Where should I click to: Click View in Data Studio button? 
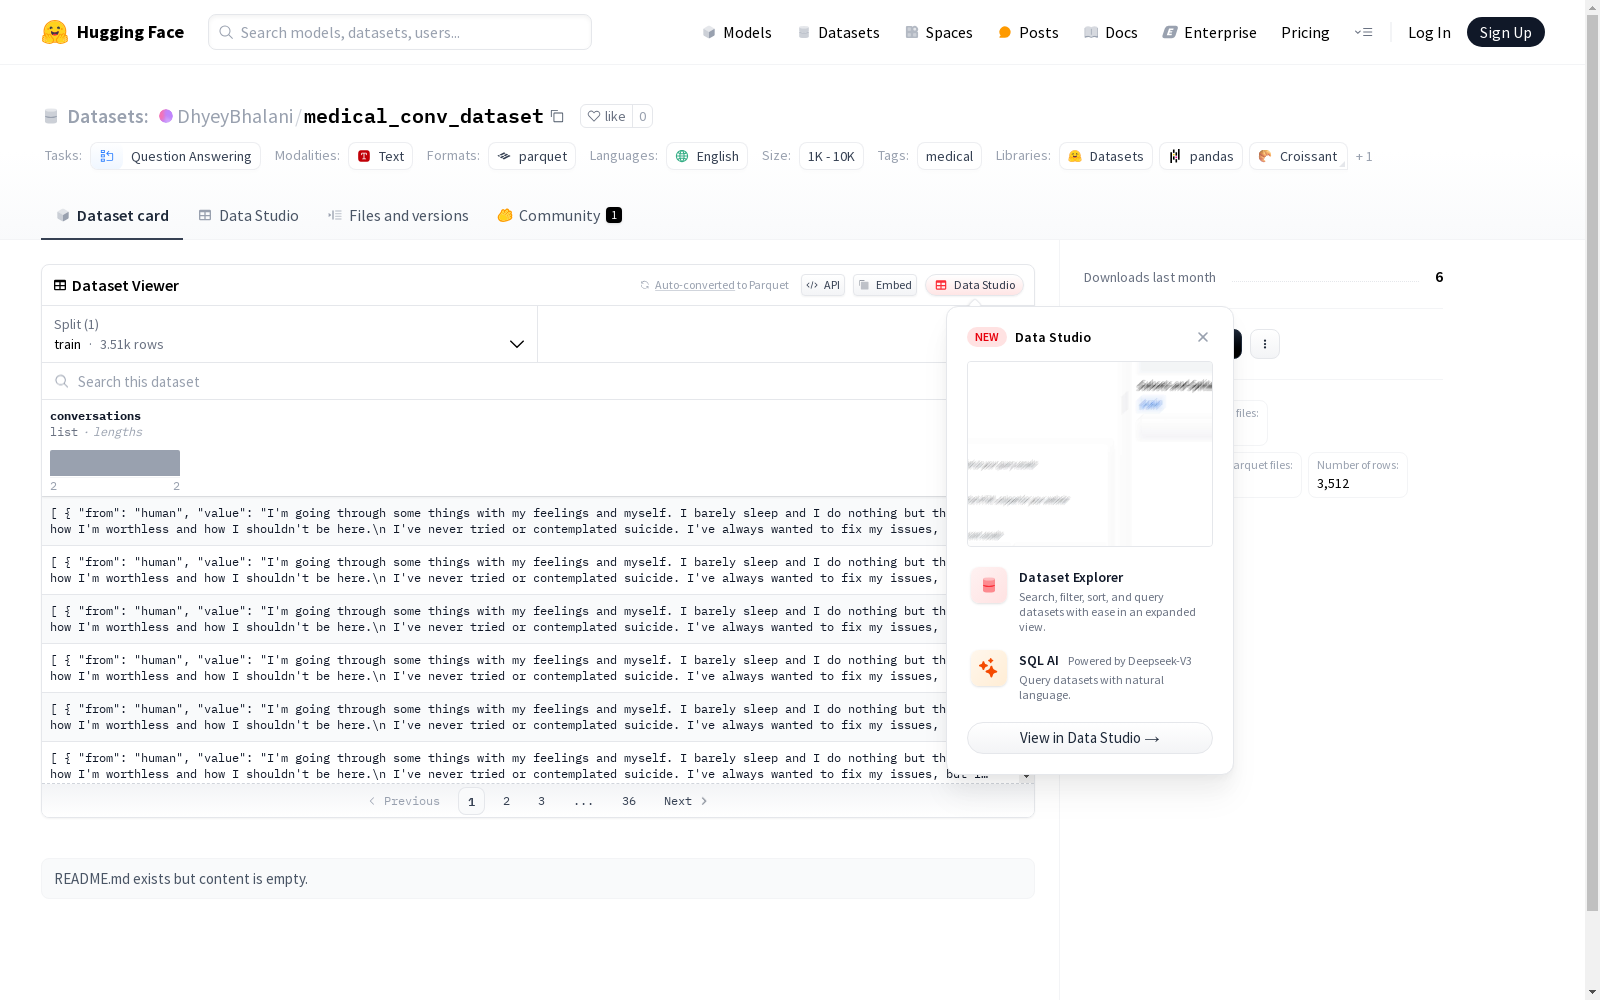click(1090, 738)
